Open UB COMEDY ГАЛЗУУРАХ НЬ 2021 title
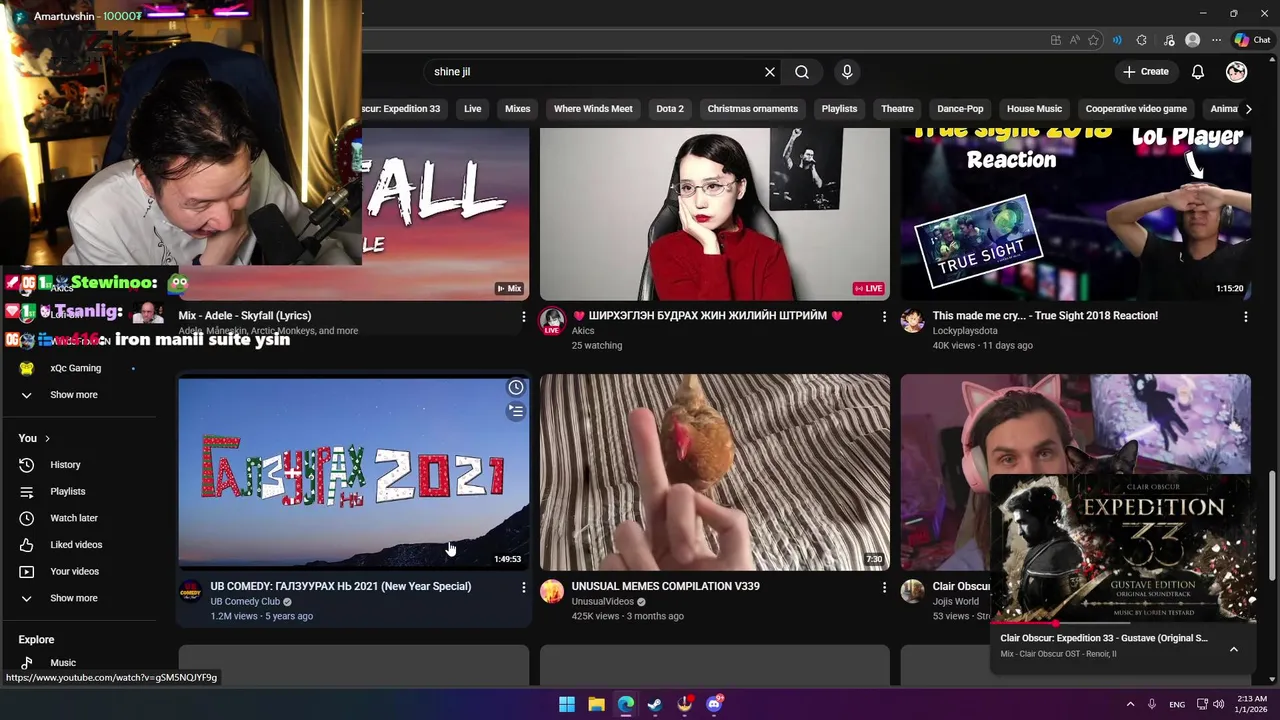 click(340, 586)
